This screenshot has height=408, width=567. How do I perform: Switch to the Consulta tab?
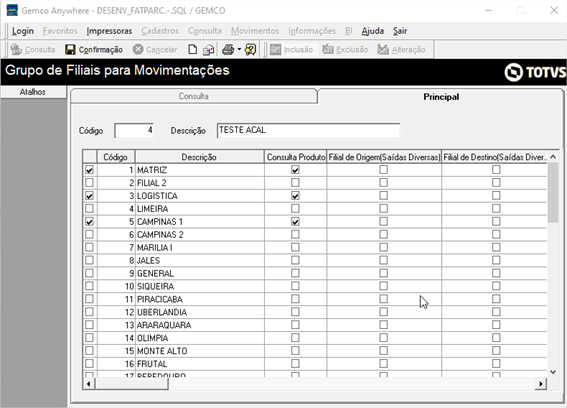pos(194,96)
